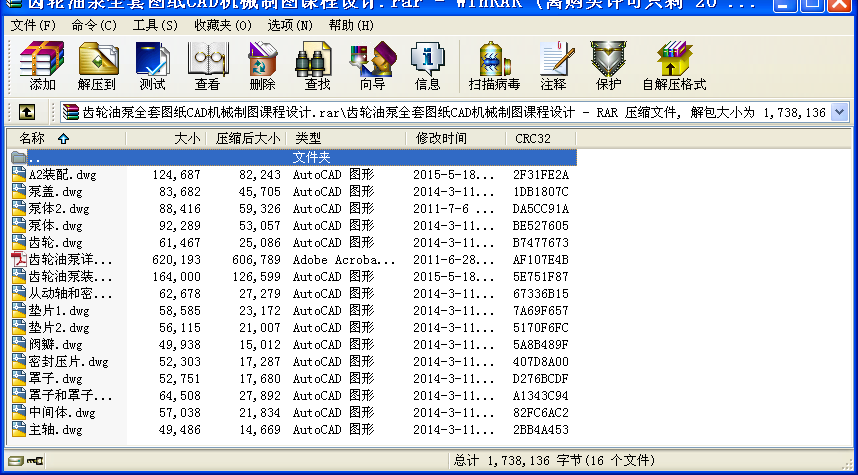Open the 查找 (Find) binoculars tool
The height and width of the screenshot is (475, 858).
pyautogui.click(x=318, y=66)
